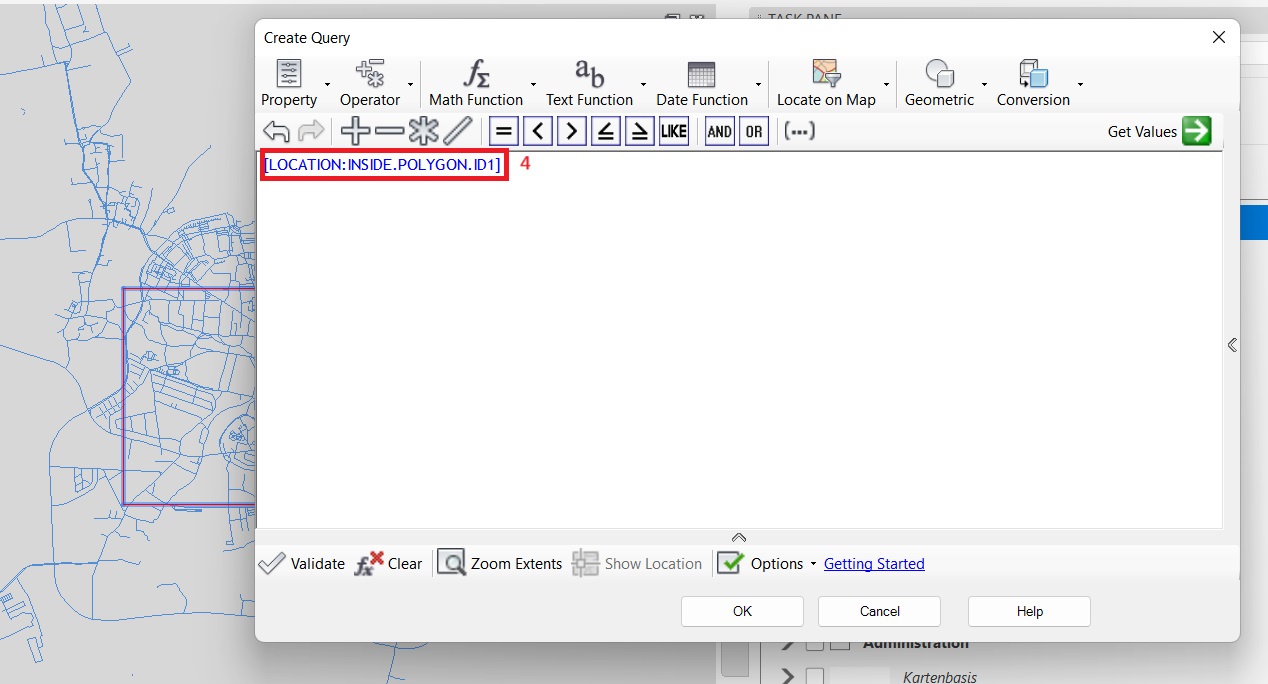Click the LOCATION INSIDE POLYGON expression text
The image size is (1268, 684).
[383, 164]
